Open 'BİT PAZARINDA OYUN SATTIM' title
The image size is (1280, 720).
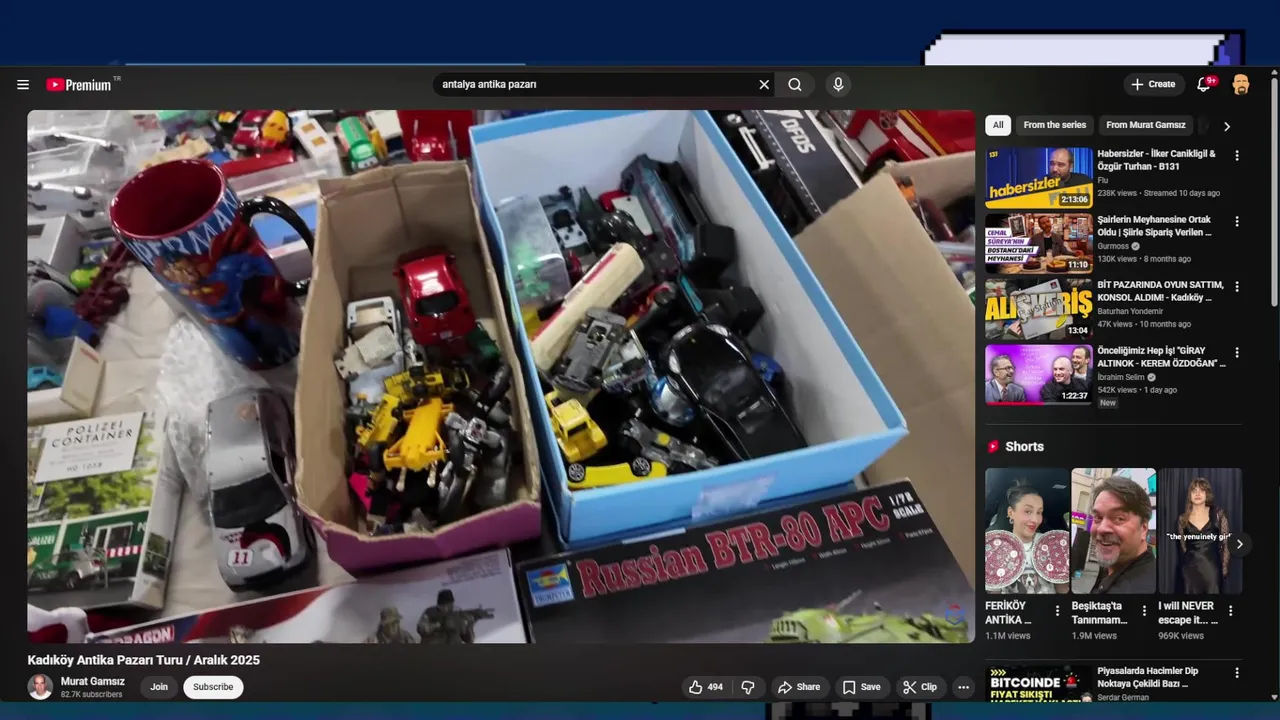coord(1160,291)
